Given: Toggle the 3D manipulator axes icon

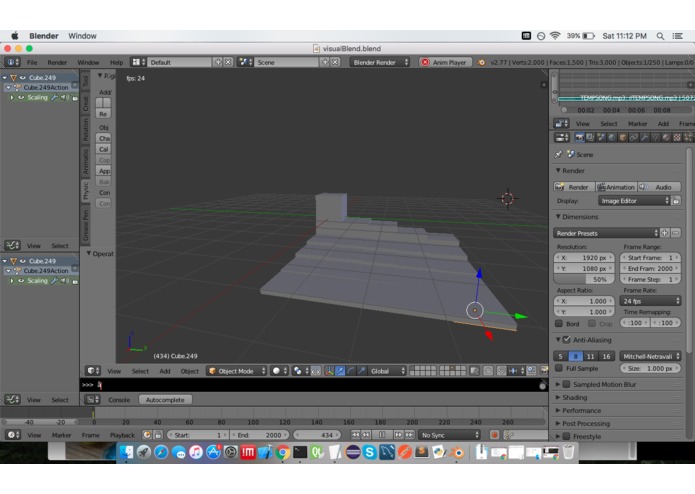Looking at the screenshot, I should point(329,371).
